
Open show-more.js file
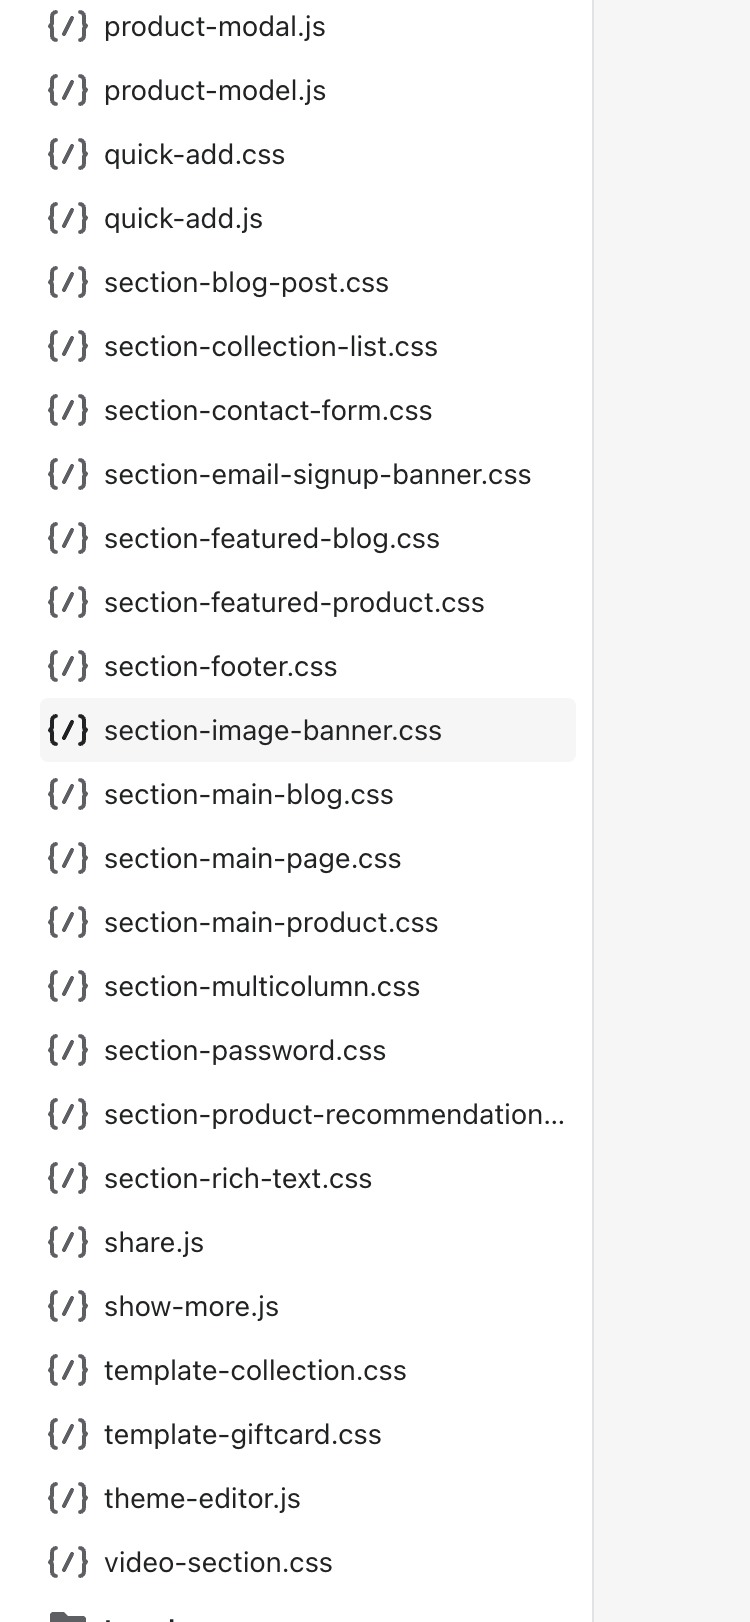pos(191,1307)
